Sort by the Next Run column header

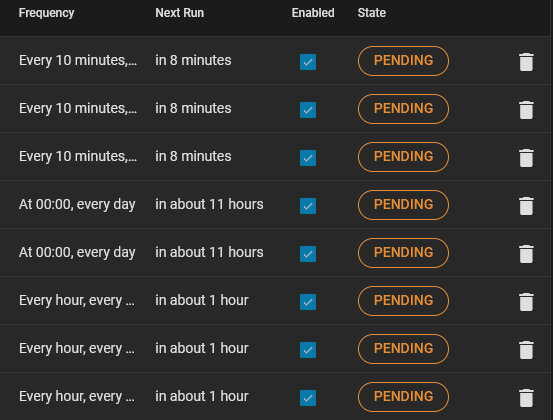[x=180, y=13]
